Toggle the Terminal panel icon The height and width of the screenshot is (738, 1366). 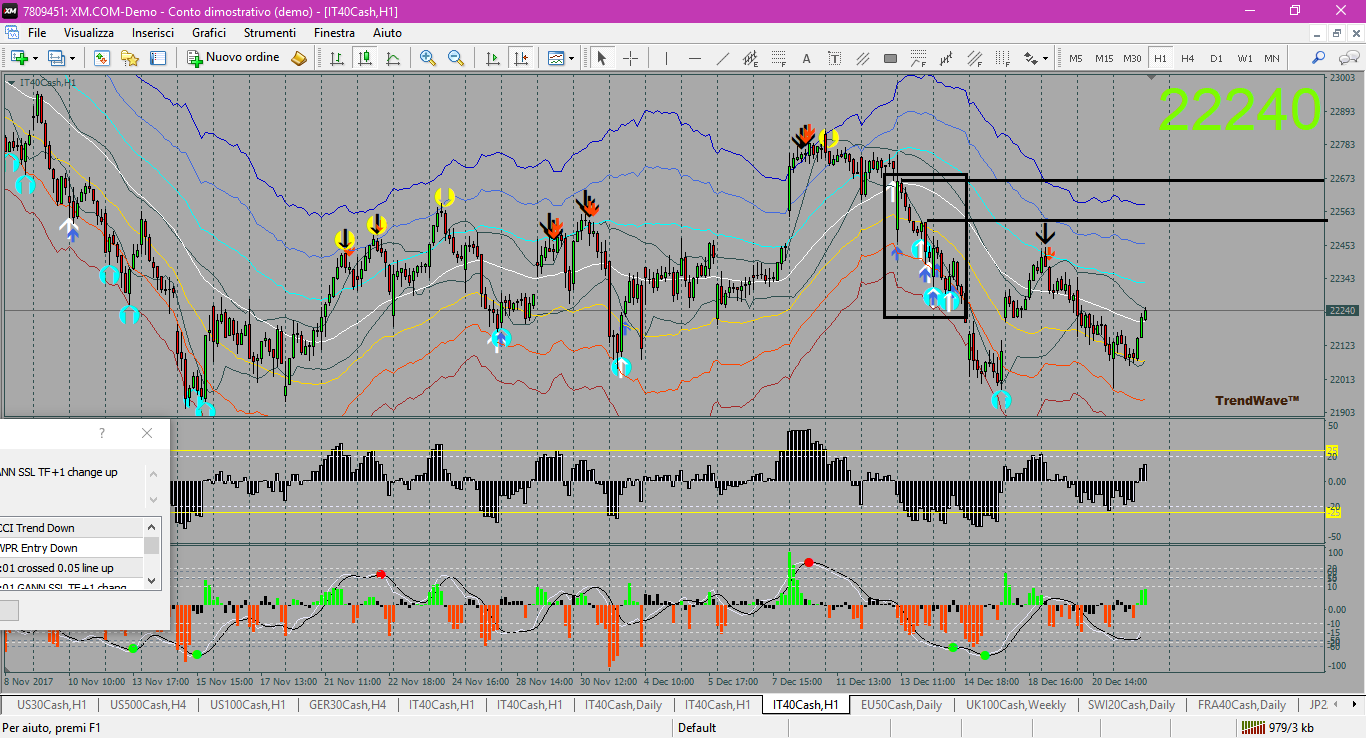(158, 58)
